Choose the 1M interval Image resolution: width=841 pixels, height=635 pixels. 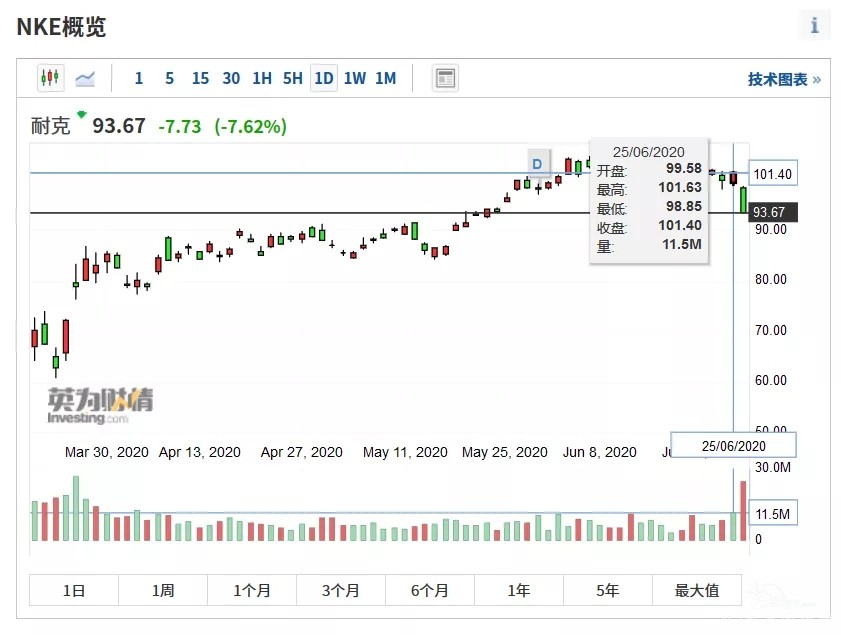click(385, 78)
